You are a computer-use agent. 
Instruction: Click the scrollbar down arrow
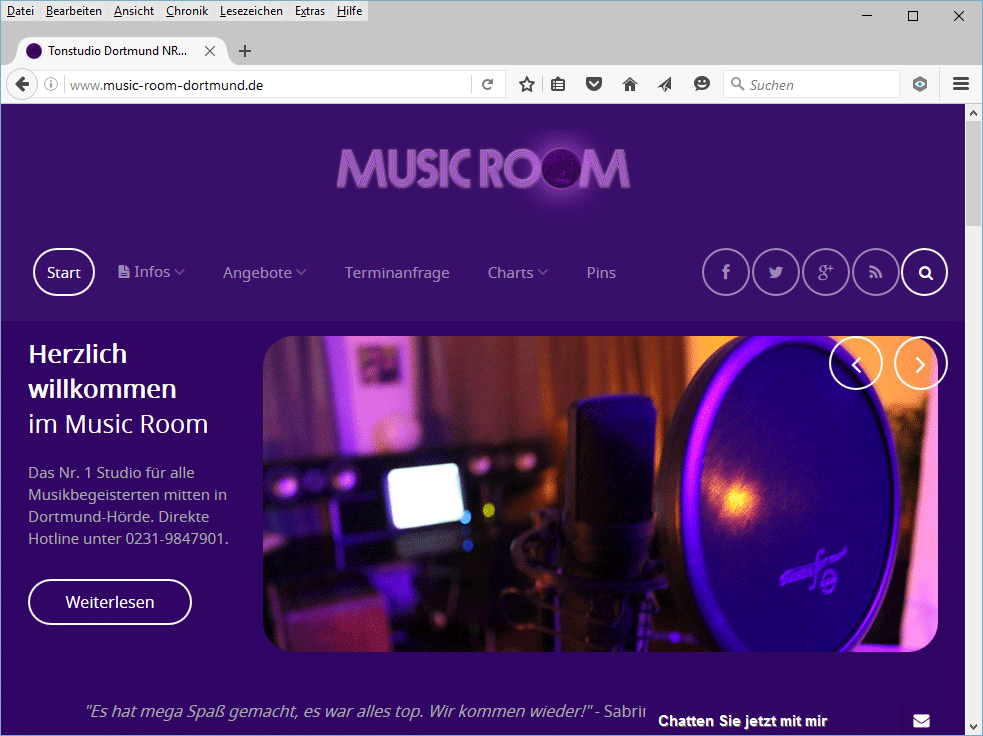(x=973, y=727)
